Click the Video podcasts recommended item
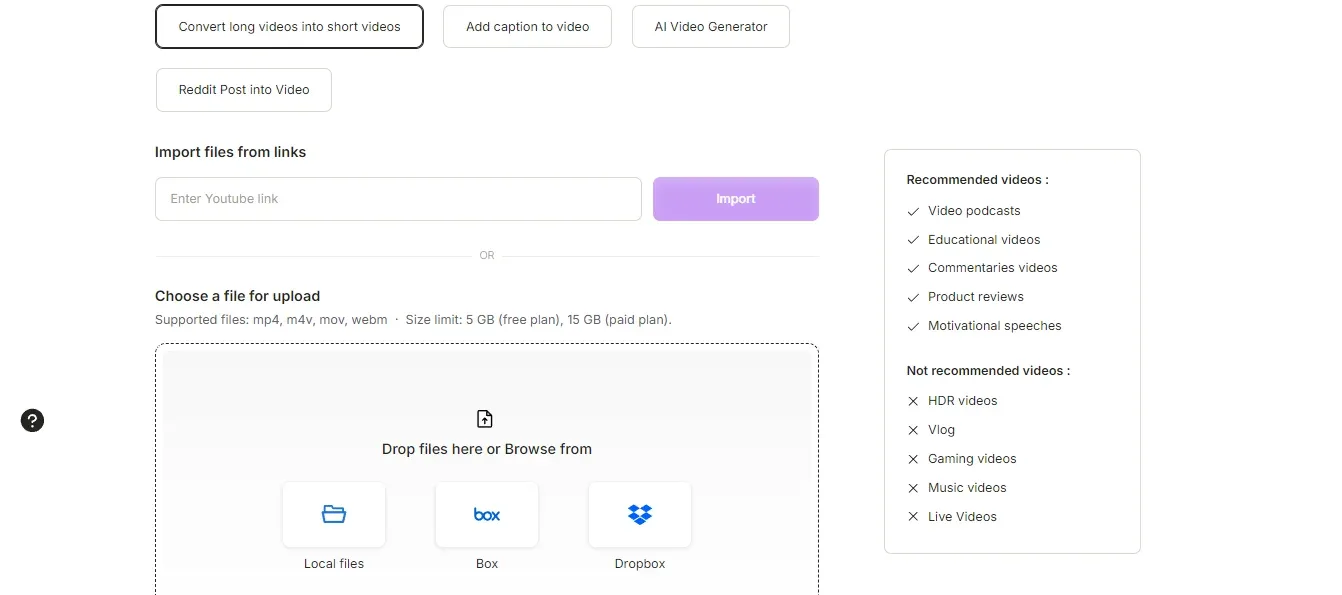Image resolution: width=1342 pixels, height=595 pixels. click(x=974, y=211)
